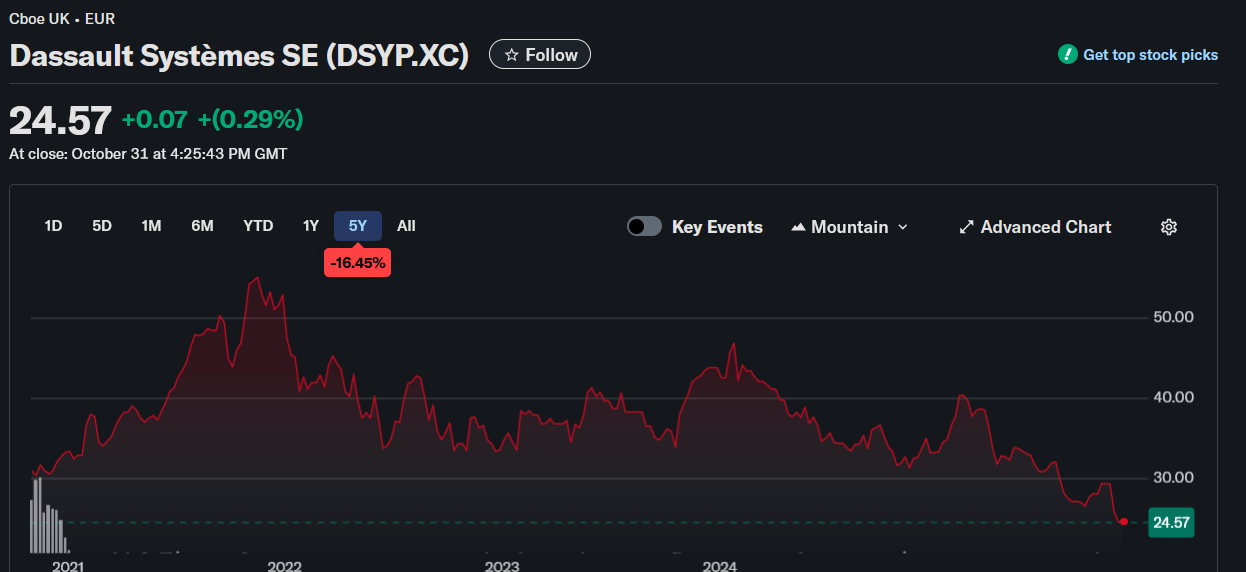Open chart settings gear icon

pyautogui.click(x=1168, y=227)
